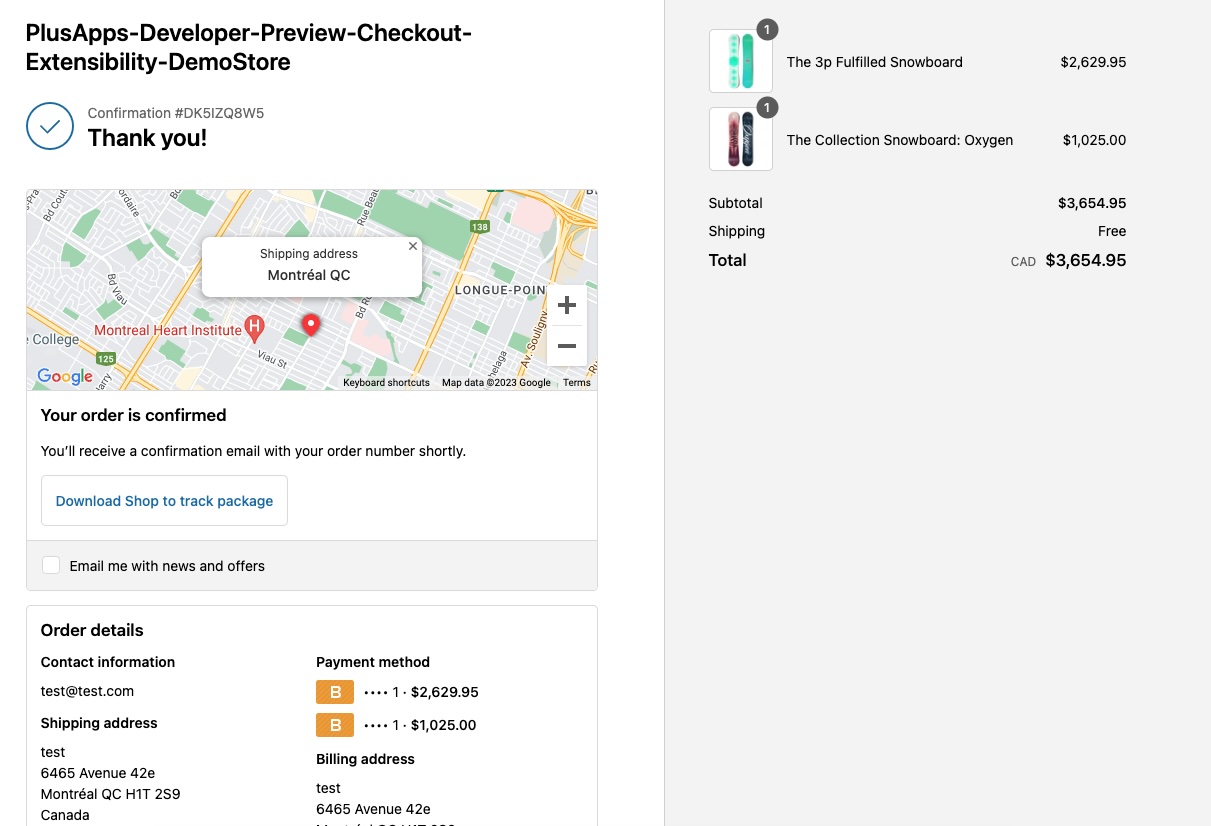
Task: Click the Route 138 highway badge on map
Action: [x=480, y=227]
